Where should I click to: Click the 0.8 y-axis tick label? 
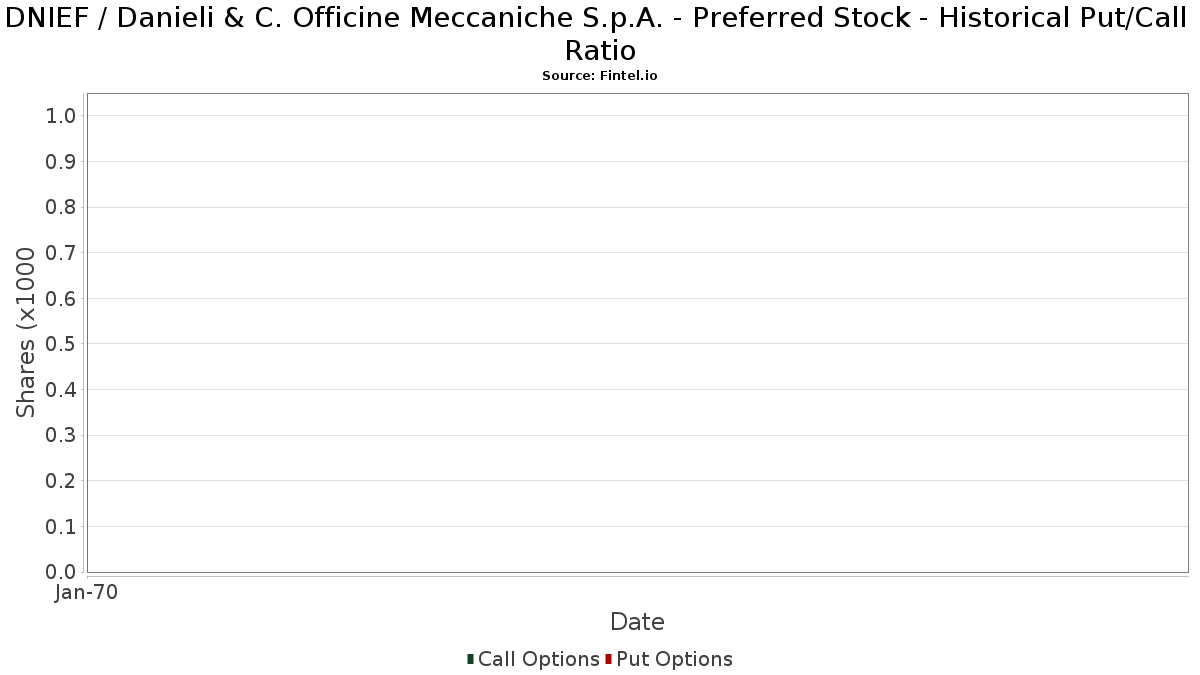(61, 207)
